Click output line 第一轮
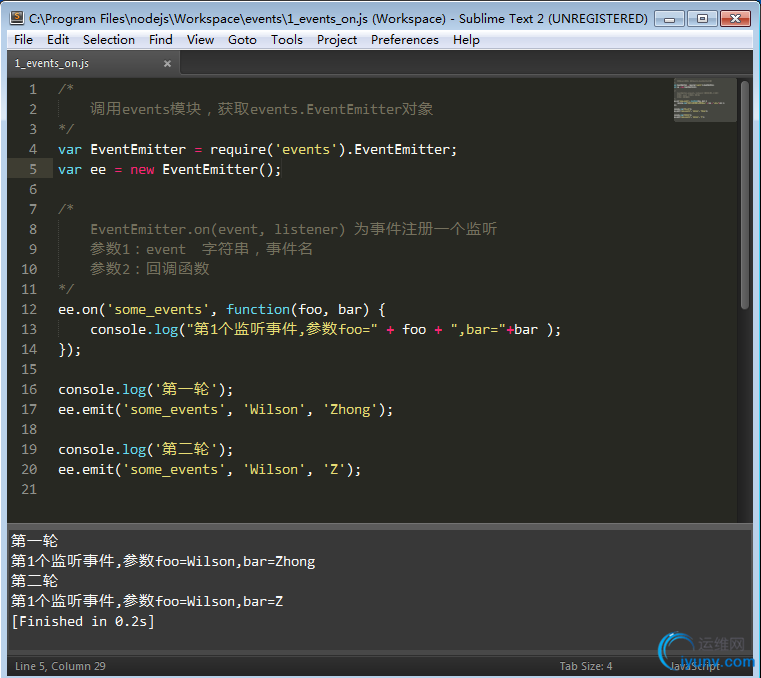Image resolution: width=761 pixels, height=678 pixels. tap(34, 541)
